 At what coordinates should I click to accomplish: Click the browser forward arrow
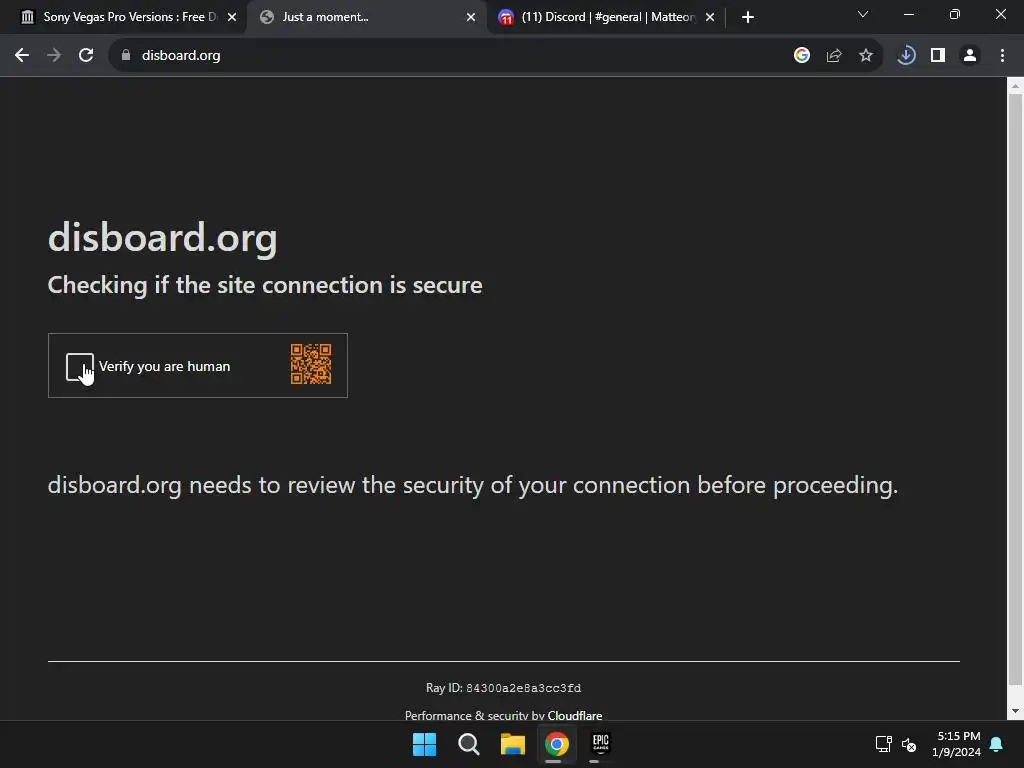tap(54, 56)
